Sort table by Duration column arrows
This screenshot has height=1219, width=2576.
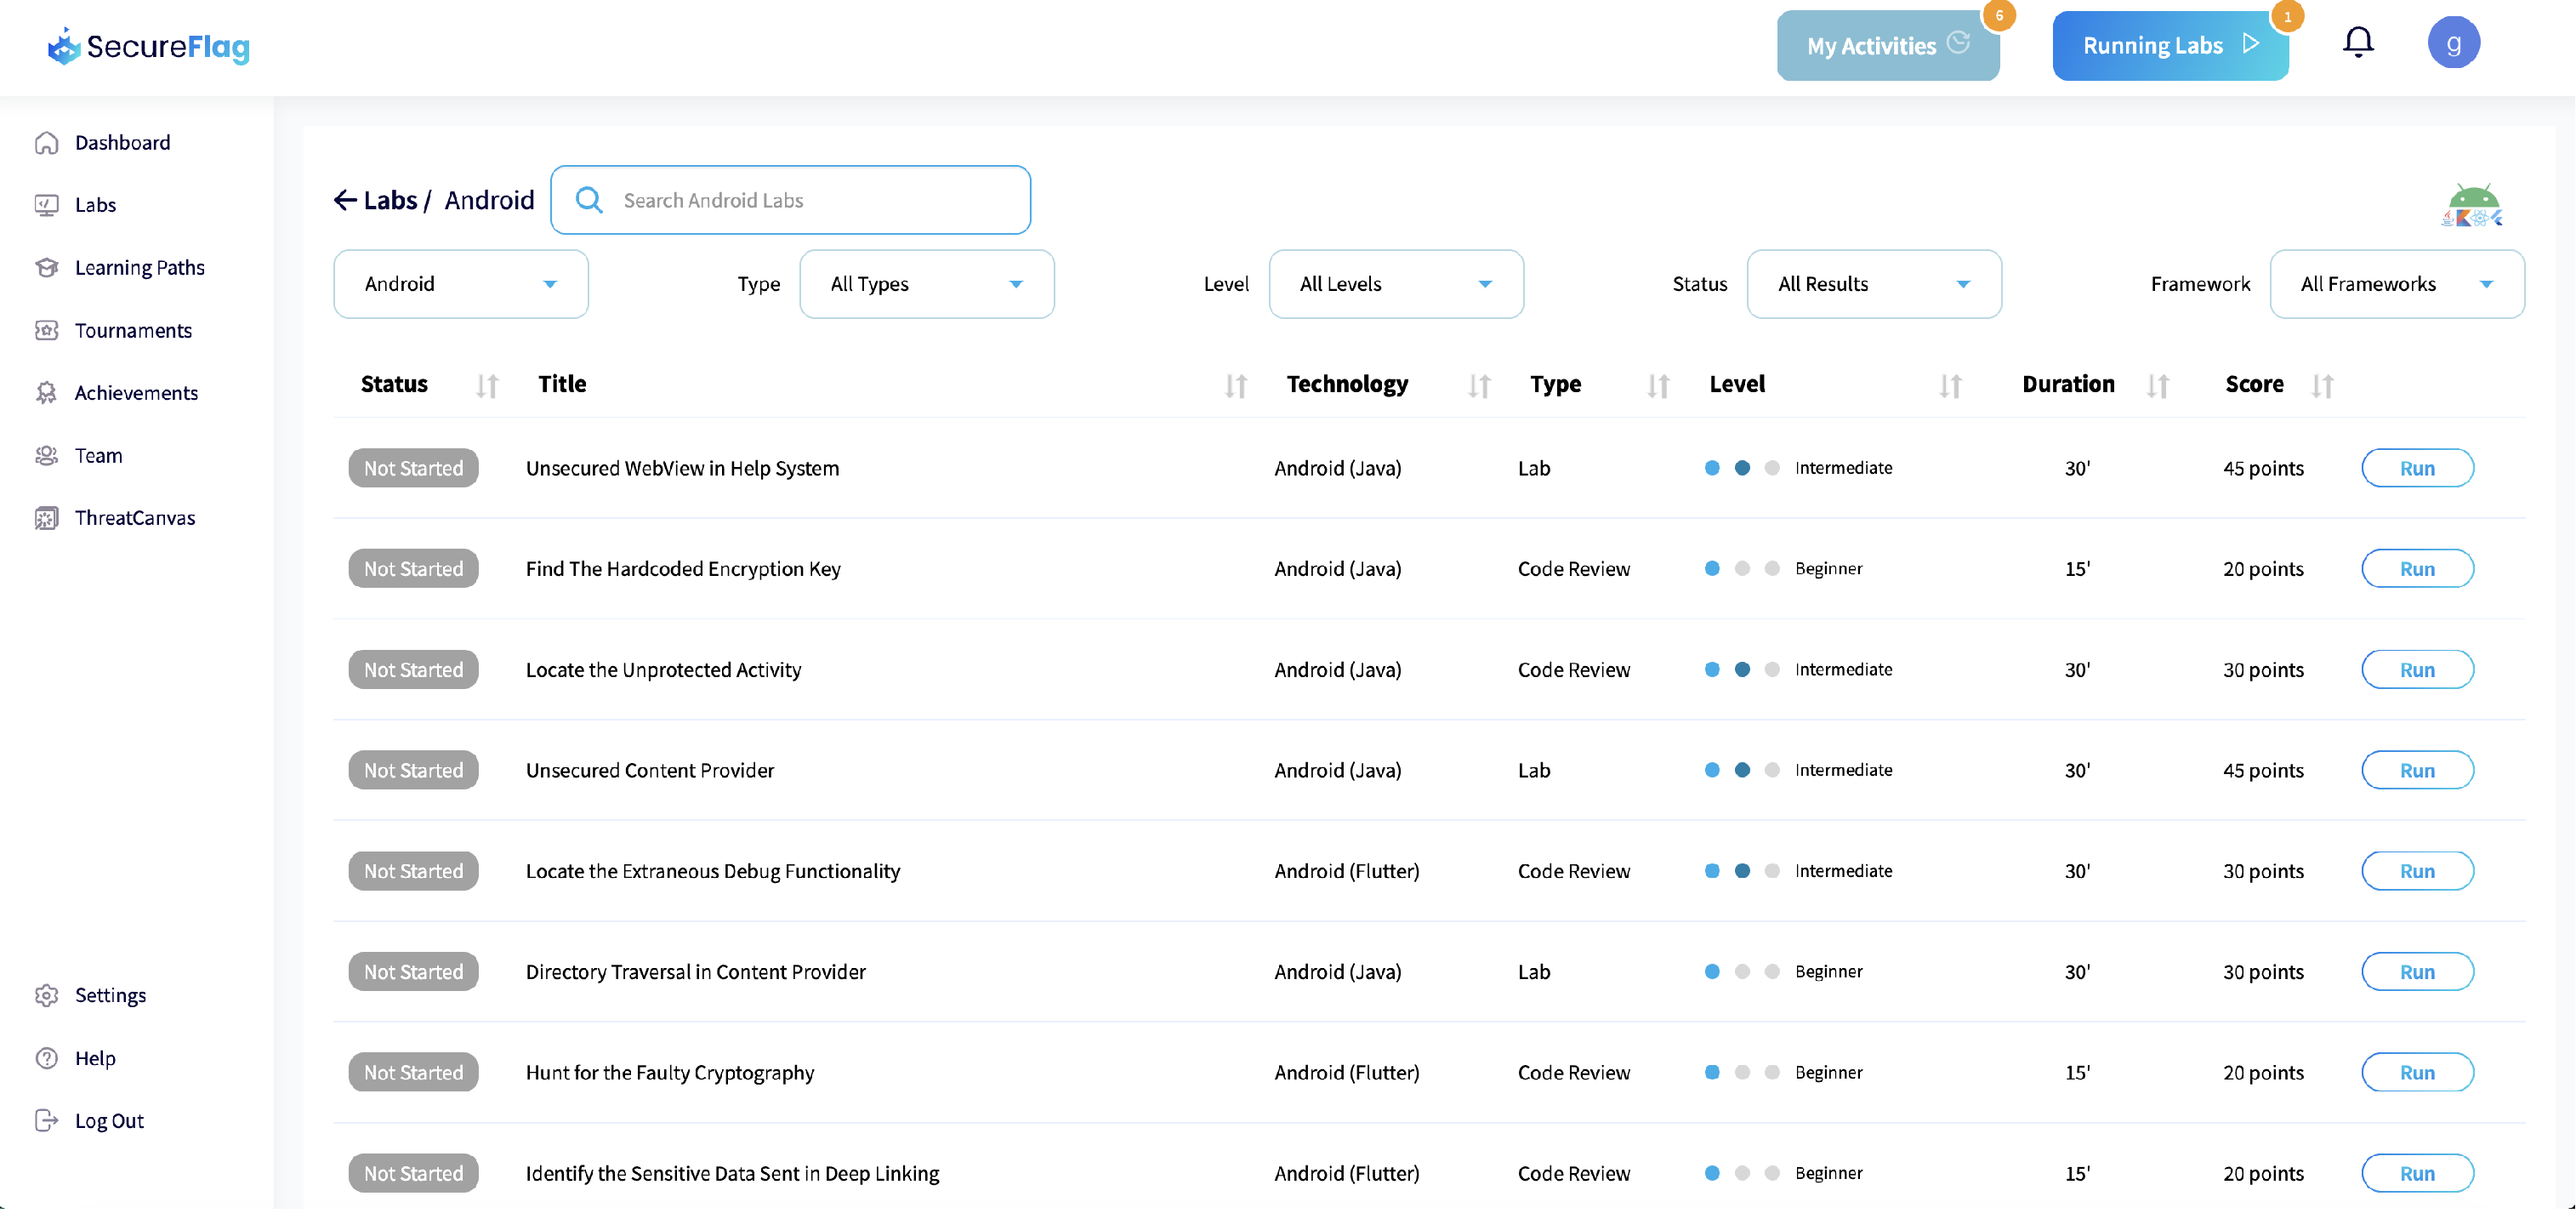point(2157,386)
